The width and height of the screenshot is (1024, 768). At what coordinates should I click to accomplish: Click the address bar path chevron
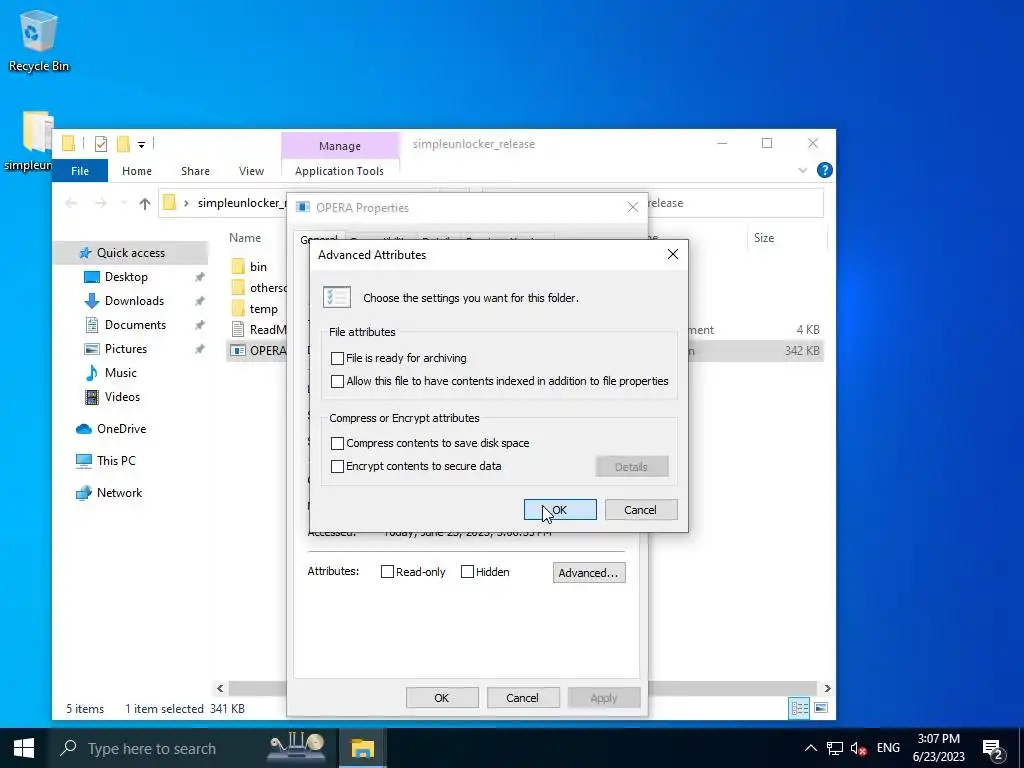pyautogui.click(x=186, y=203)
